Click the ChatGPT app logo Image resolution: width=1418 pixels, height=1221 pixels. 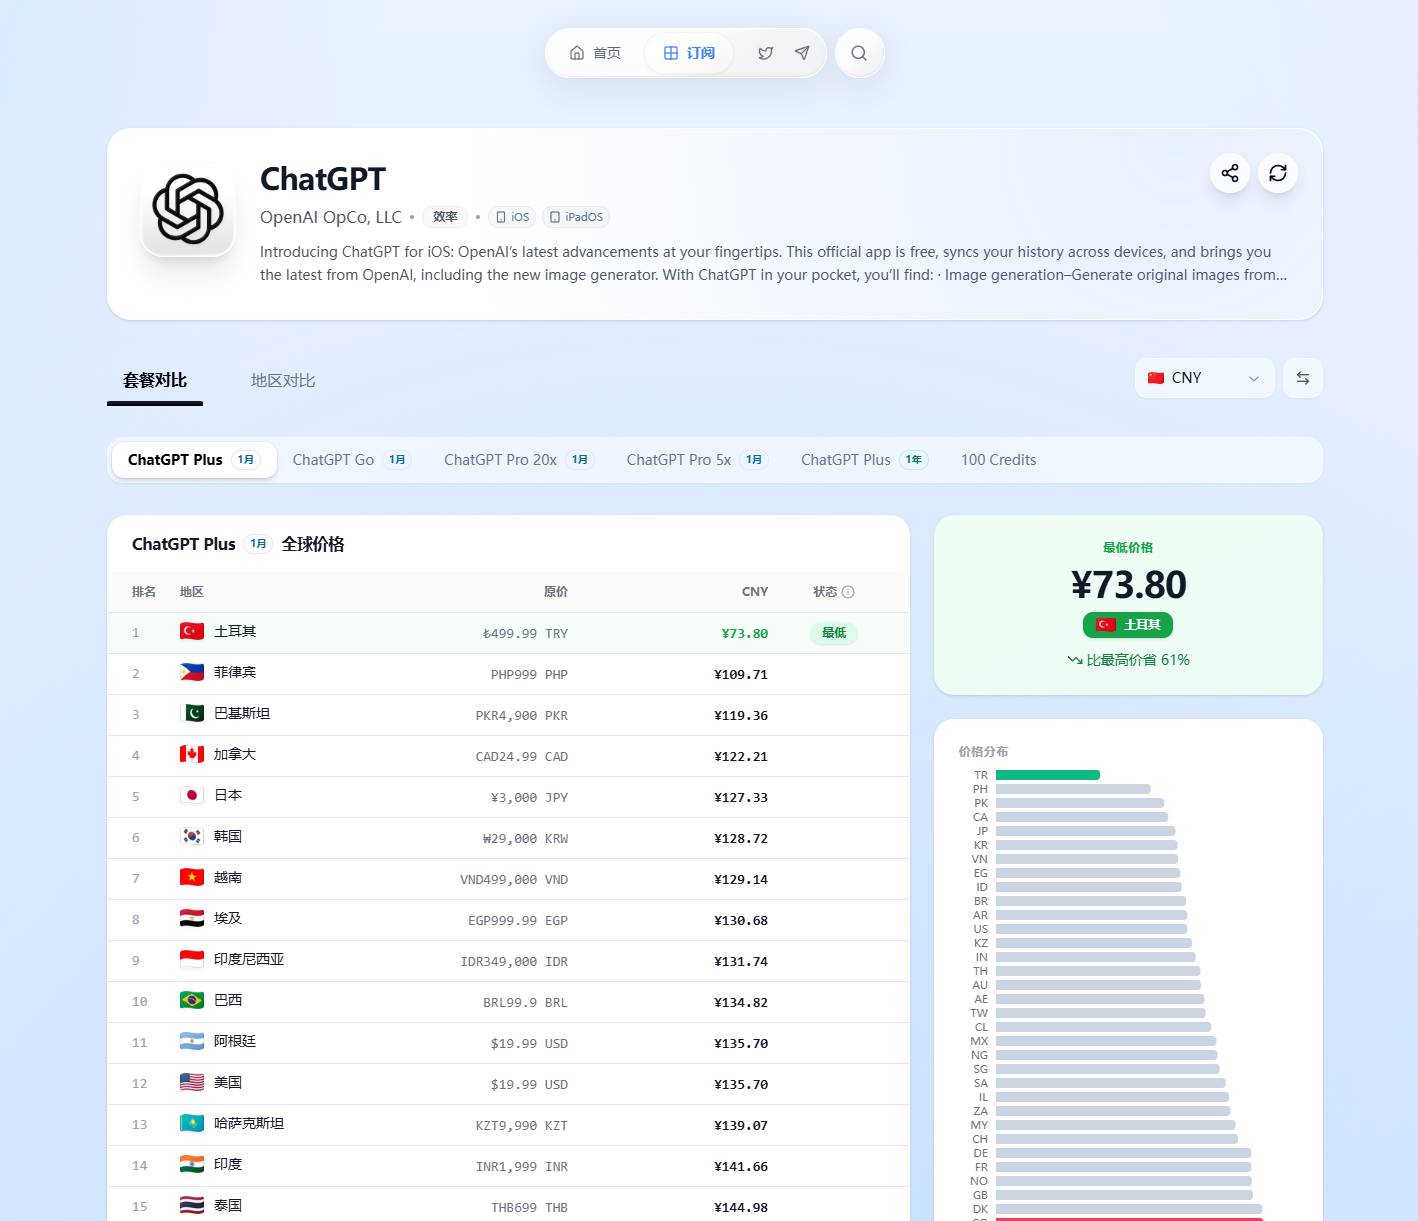pyautogui.click(x=188, y=209)
